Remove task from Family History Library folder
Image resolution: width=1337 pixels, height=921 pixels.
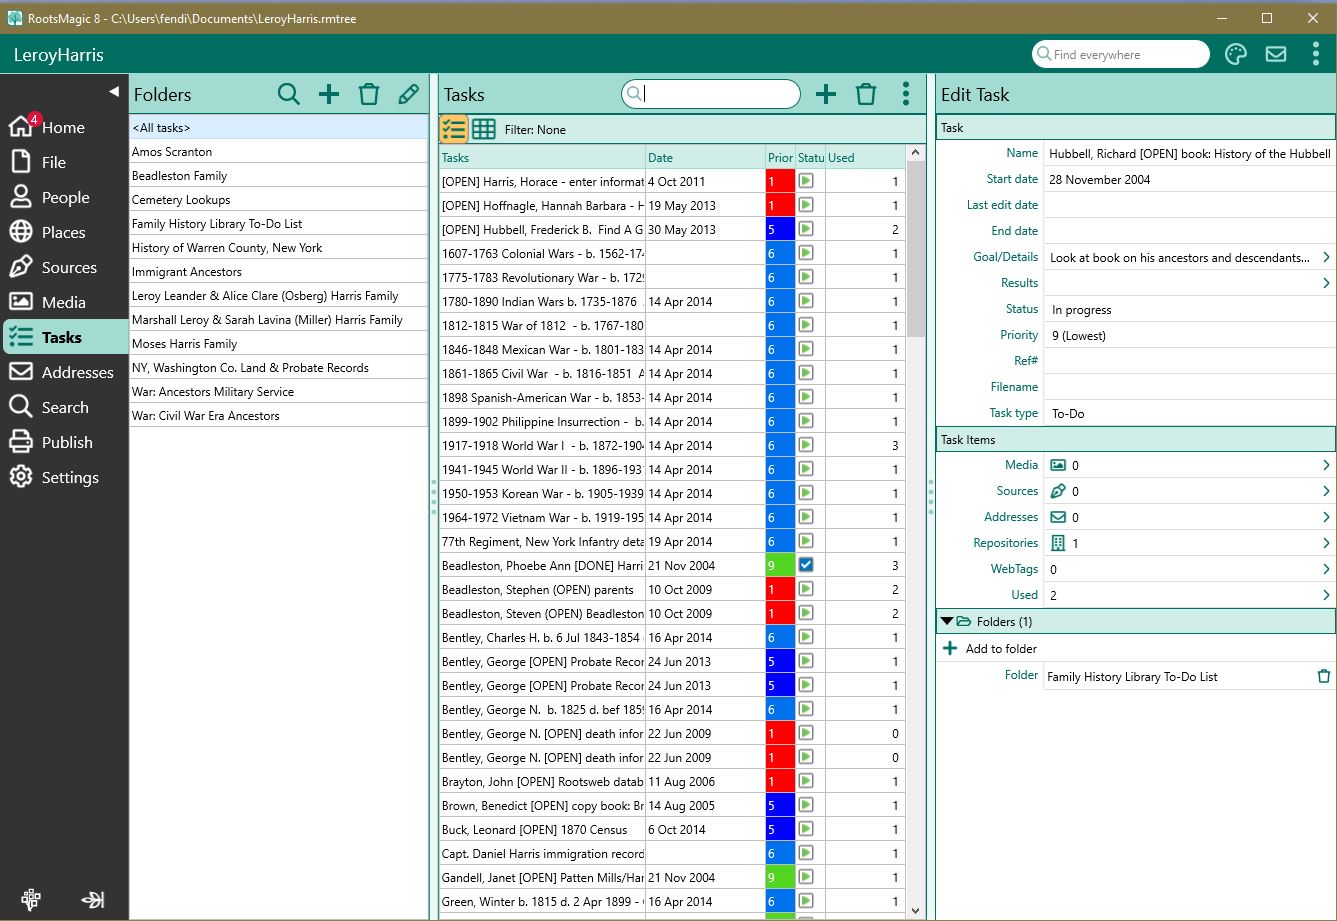[1324, 677]
